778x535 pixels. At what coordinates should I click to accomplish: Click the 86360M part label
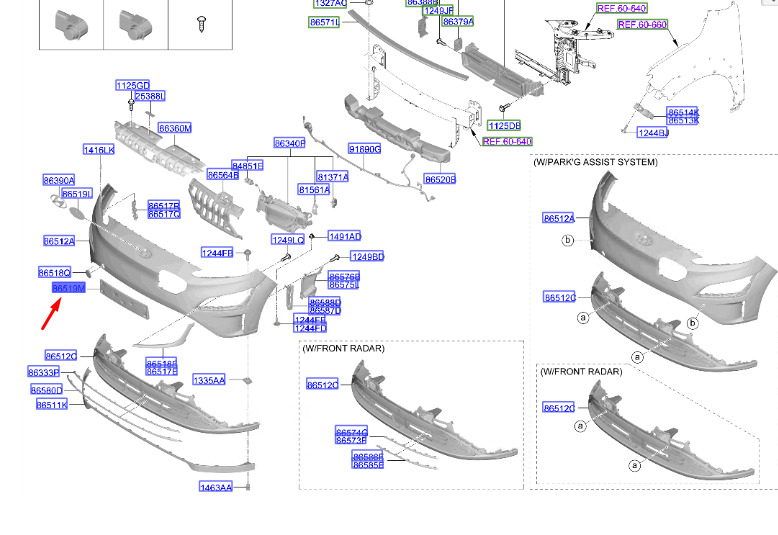tap(175, 128)
